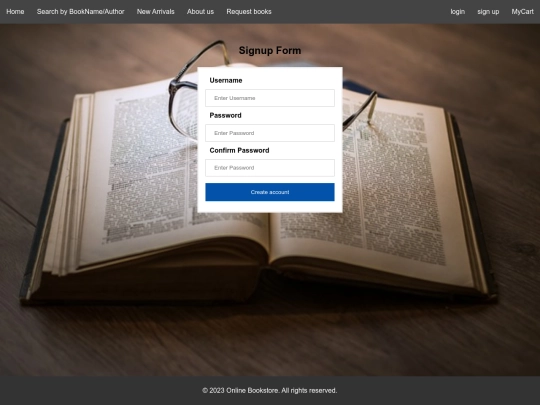Screen dimensions: 540x405
Task: Click the sign up link
Action: point(488,12)
